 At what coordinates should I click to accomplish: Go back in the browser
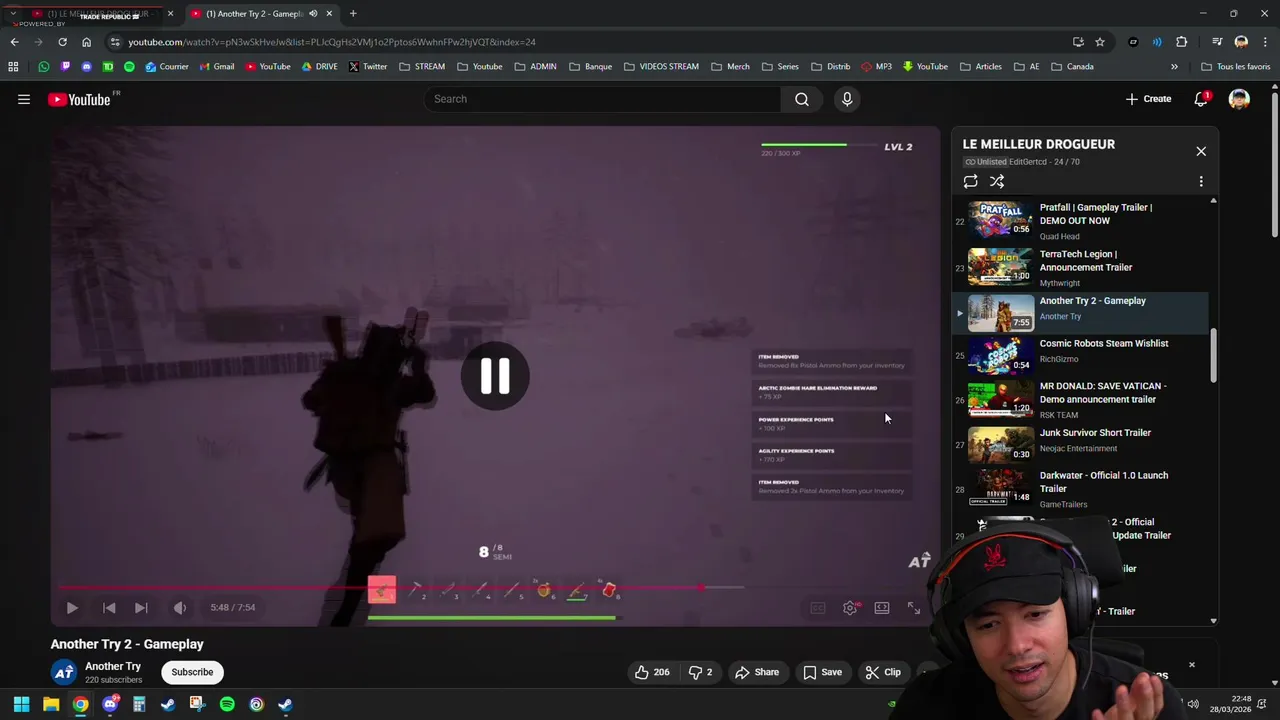[x=14, y=42]
